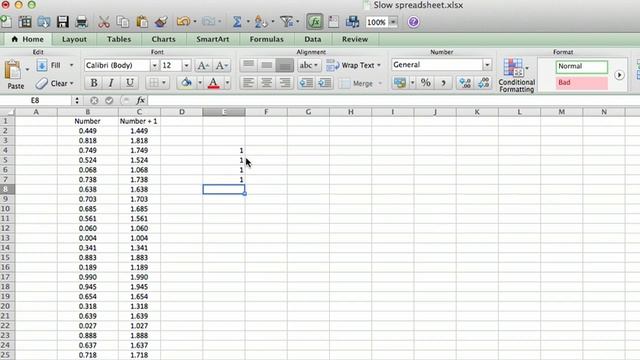Image resolution: width=640 pixels, height=360 pixels.
Task: Apply the Normal cell style
Action: click(x=581, y=66)
